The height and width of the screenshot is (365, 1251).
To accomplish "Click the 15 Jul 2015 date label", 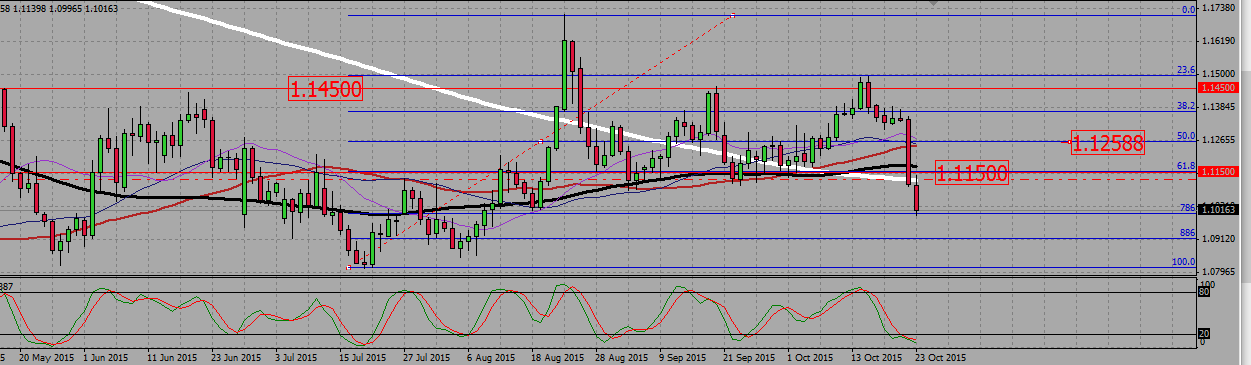I will point(362,357).
